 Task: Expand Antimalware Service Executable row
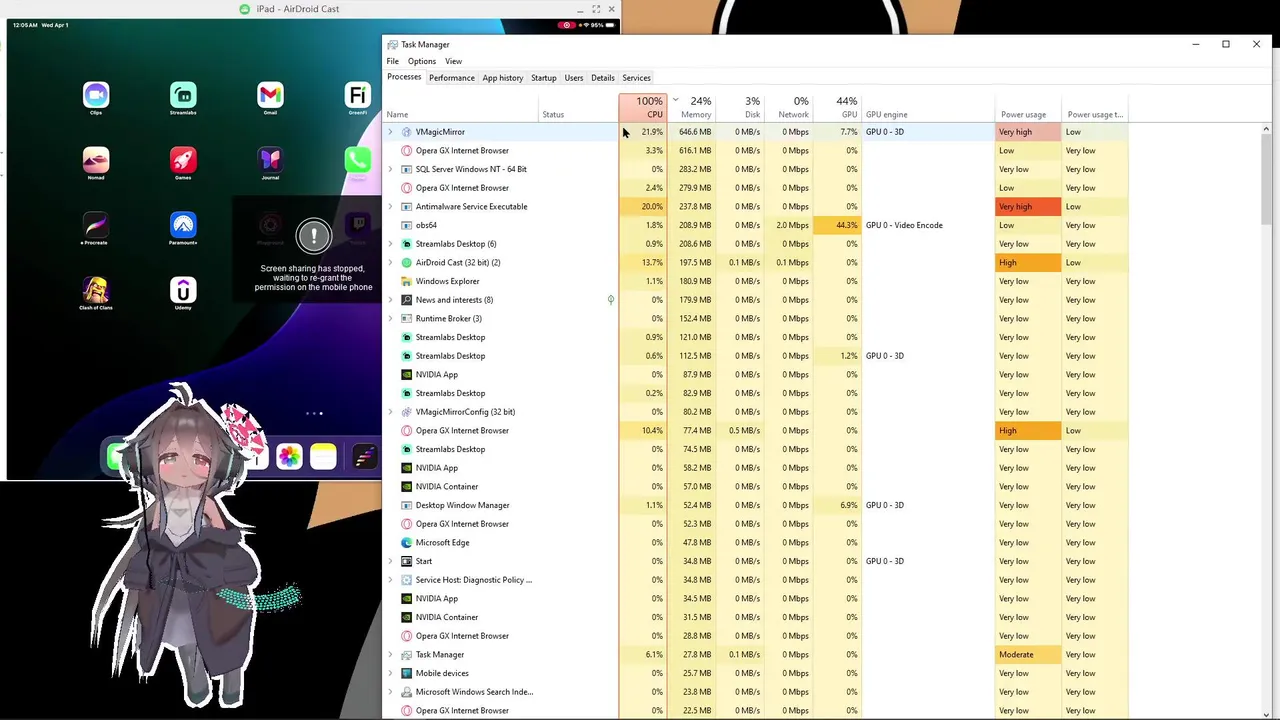point(390,207)
